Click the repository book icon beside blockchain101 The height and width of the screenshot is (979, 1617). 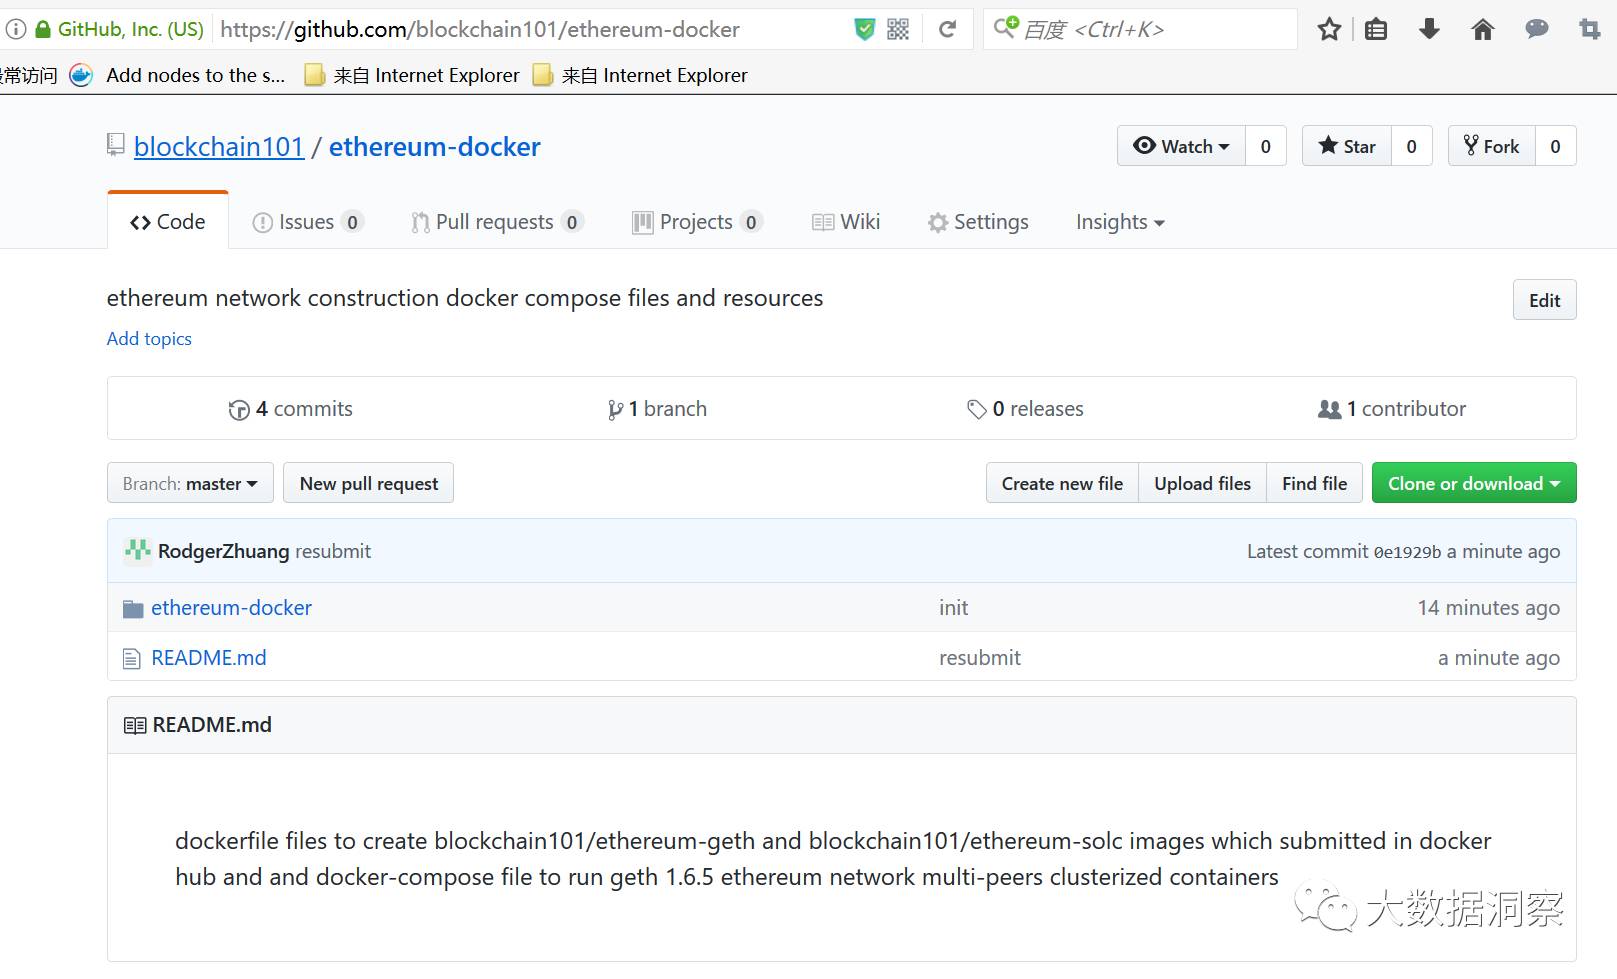[x=116, y=145]
